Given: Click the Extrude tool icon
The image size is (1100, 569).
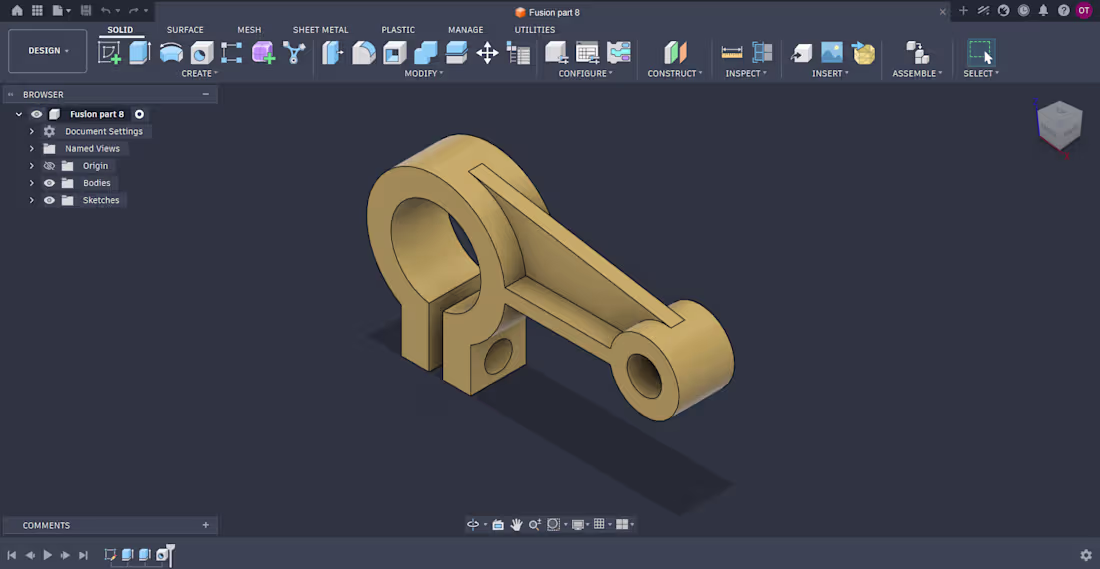Looking at the screenshot, I should click(x=140, y=53).
